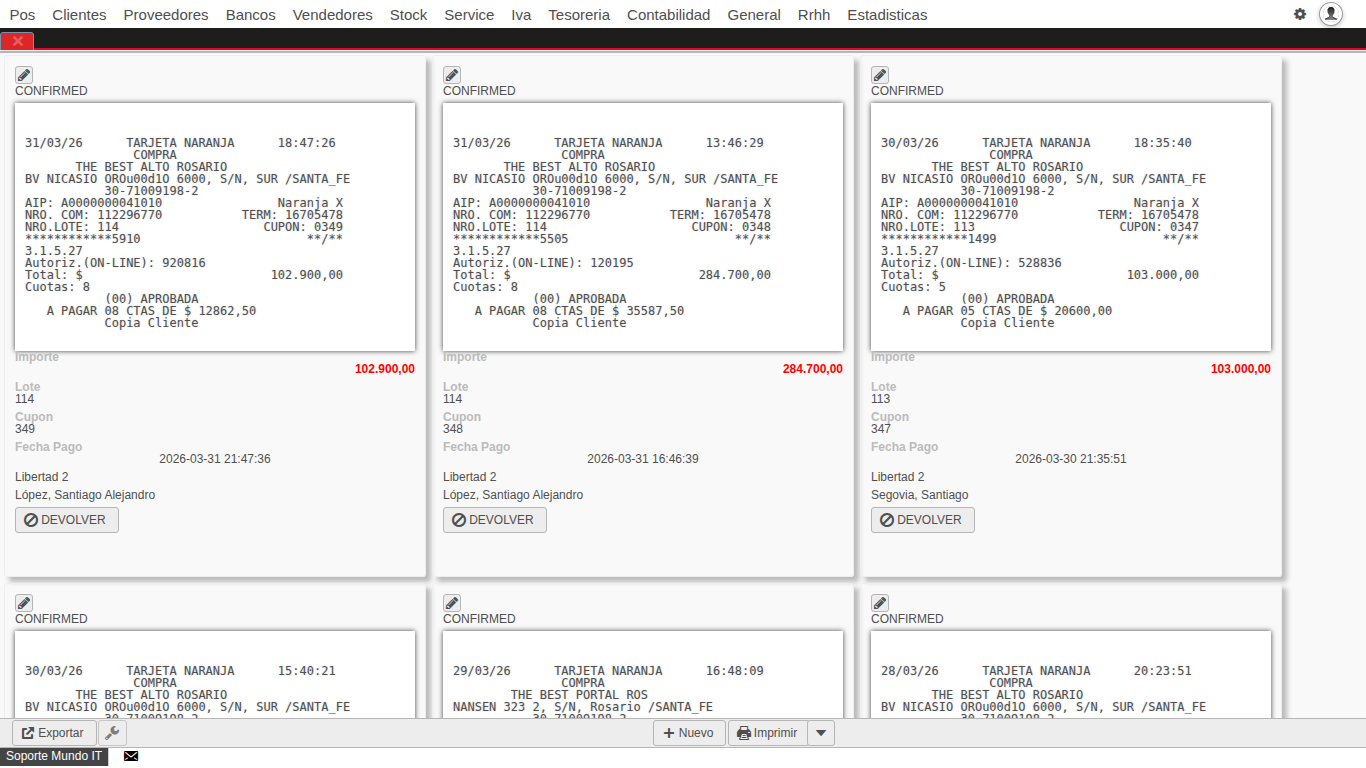Click the Exportar button

[53, 732]
